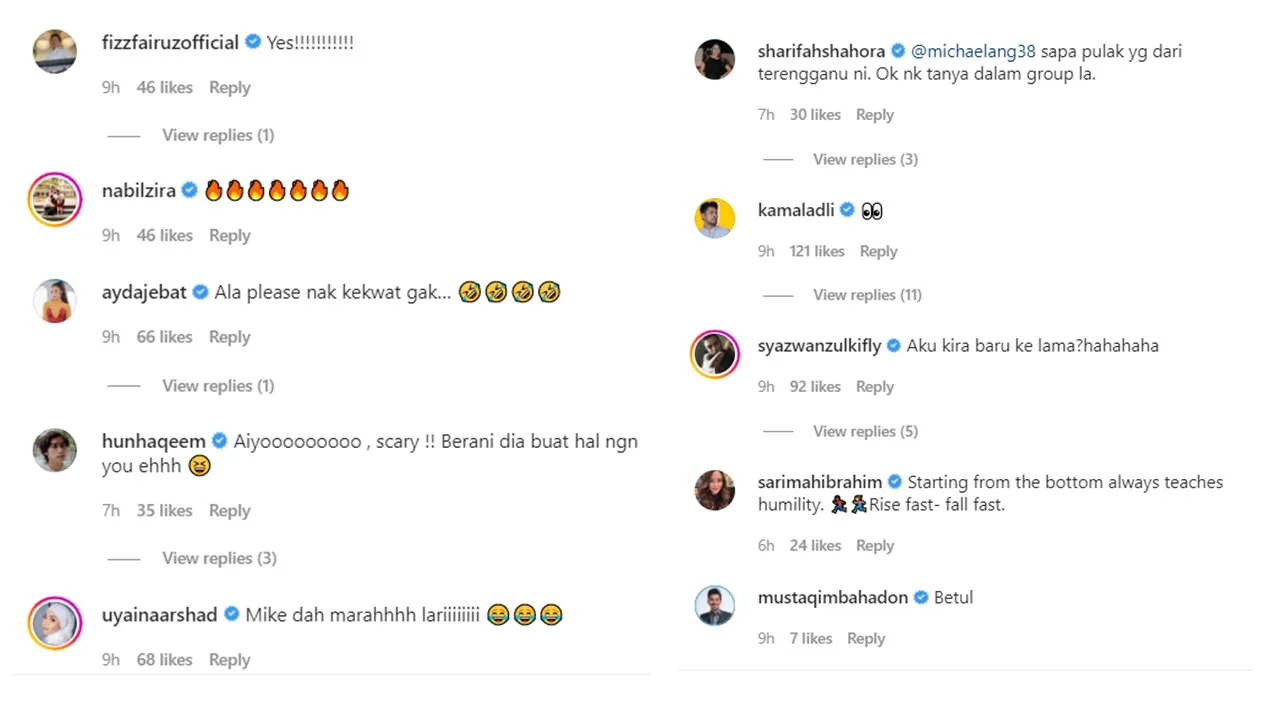The height and width of the screenshot is (720, 1280).
Task: Show View replies (3) under hunhaqeem's comment
Action: point(219,558)
